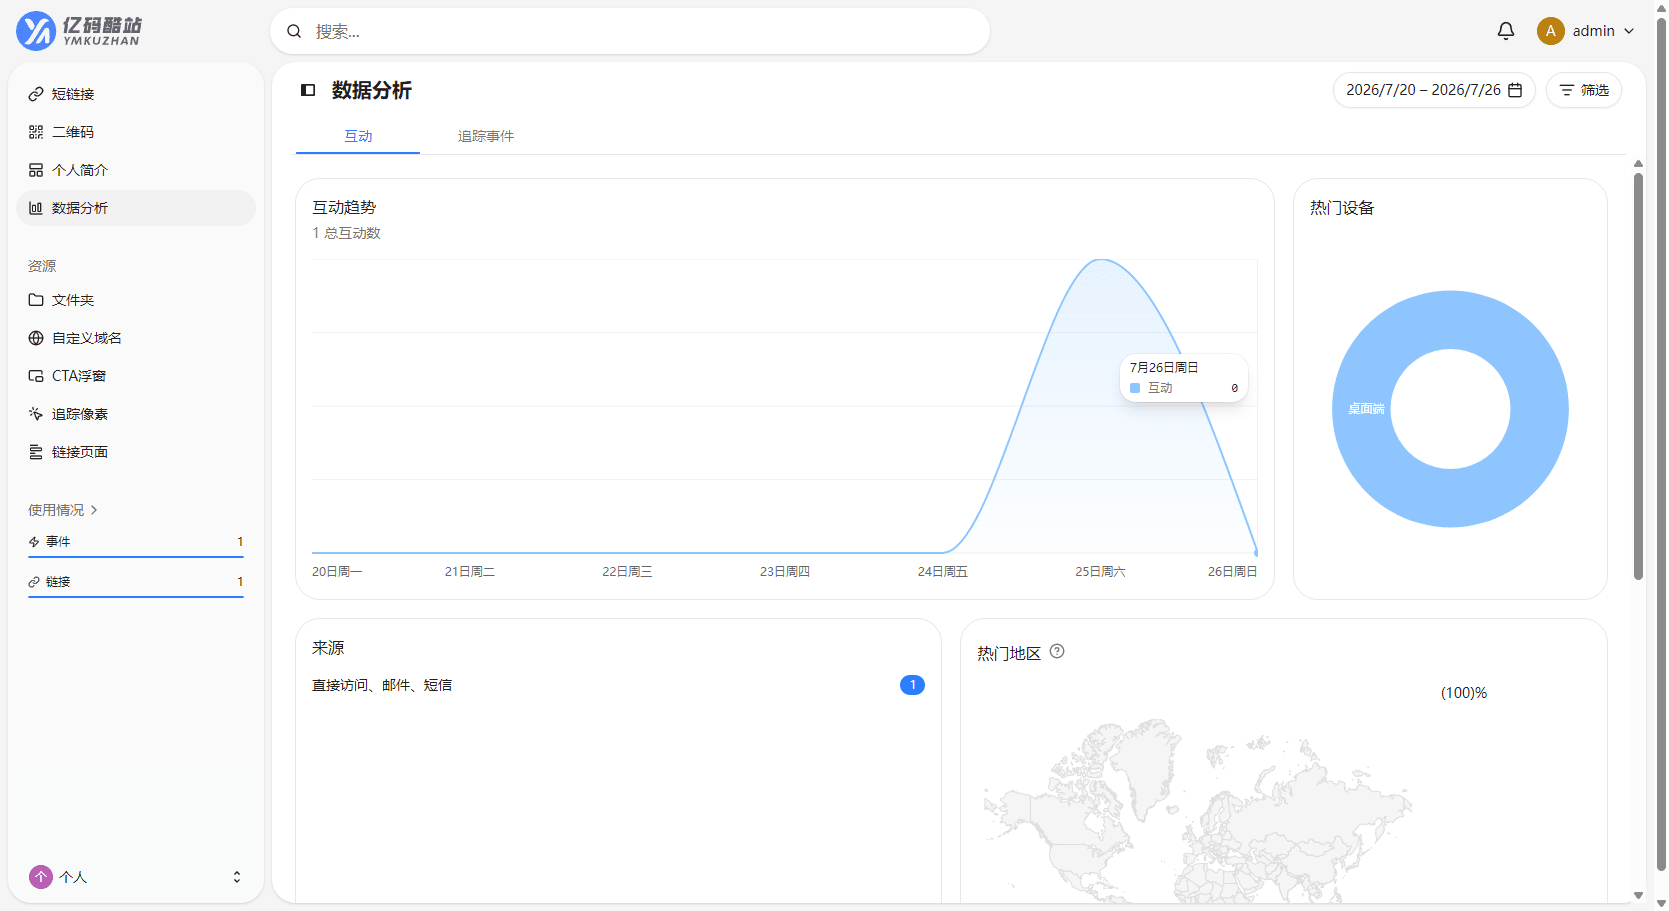1669x911 pixels.
Task: Click the 20日周一 axis label
Action: tap(337, 572)
